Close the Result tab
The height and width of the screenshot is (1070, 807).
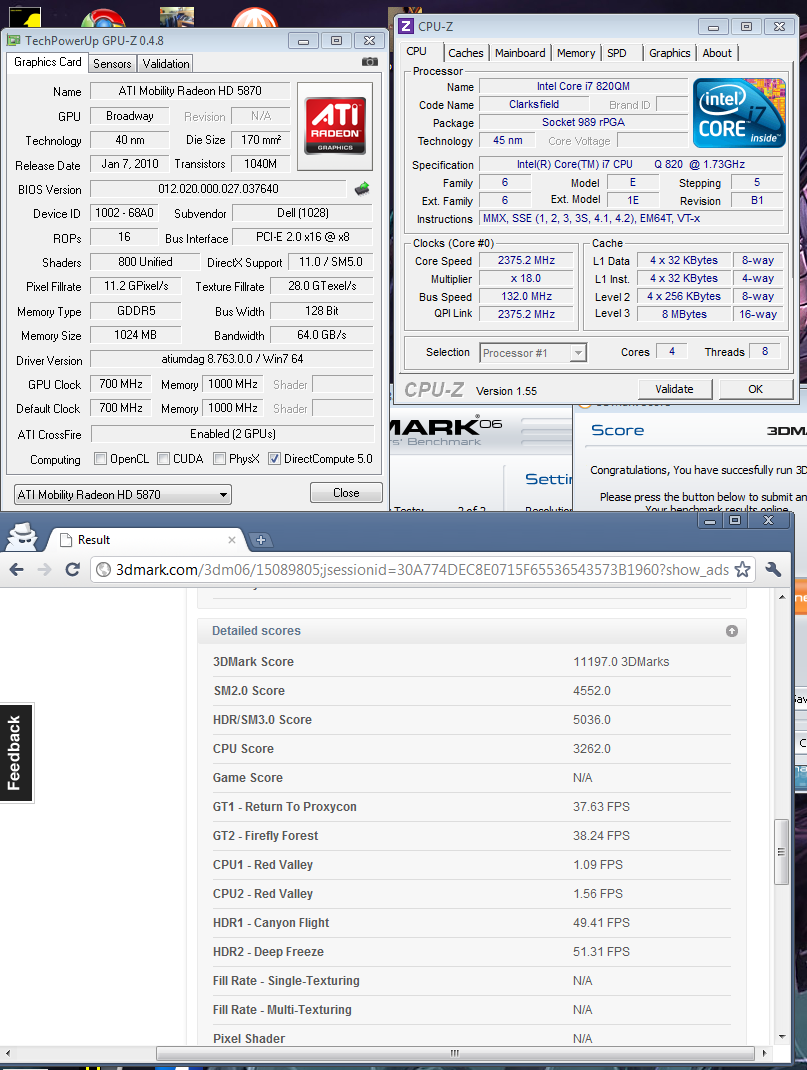[x=232, y=540]
